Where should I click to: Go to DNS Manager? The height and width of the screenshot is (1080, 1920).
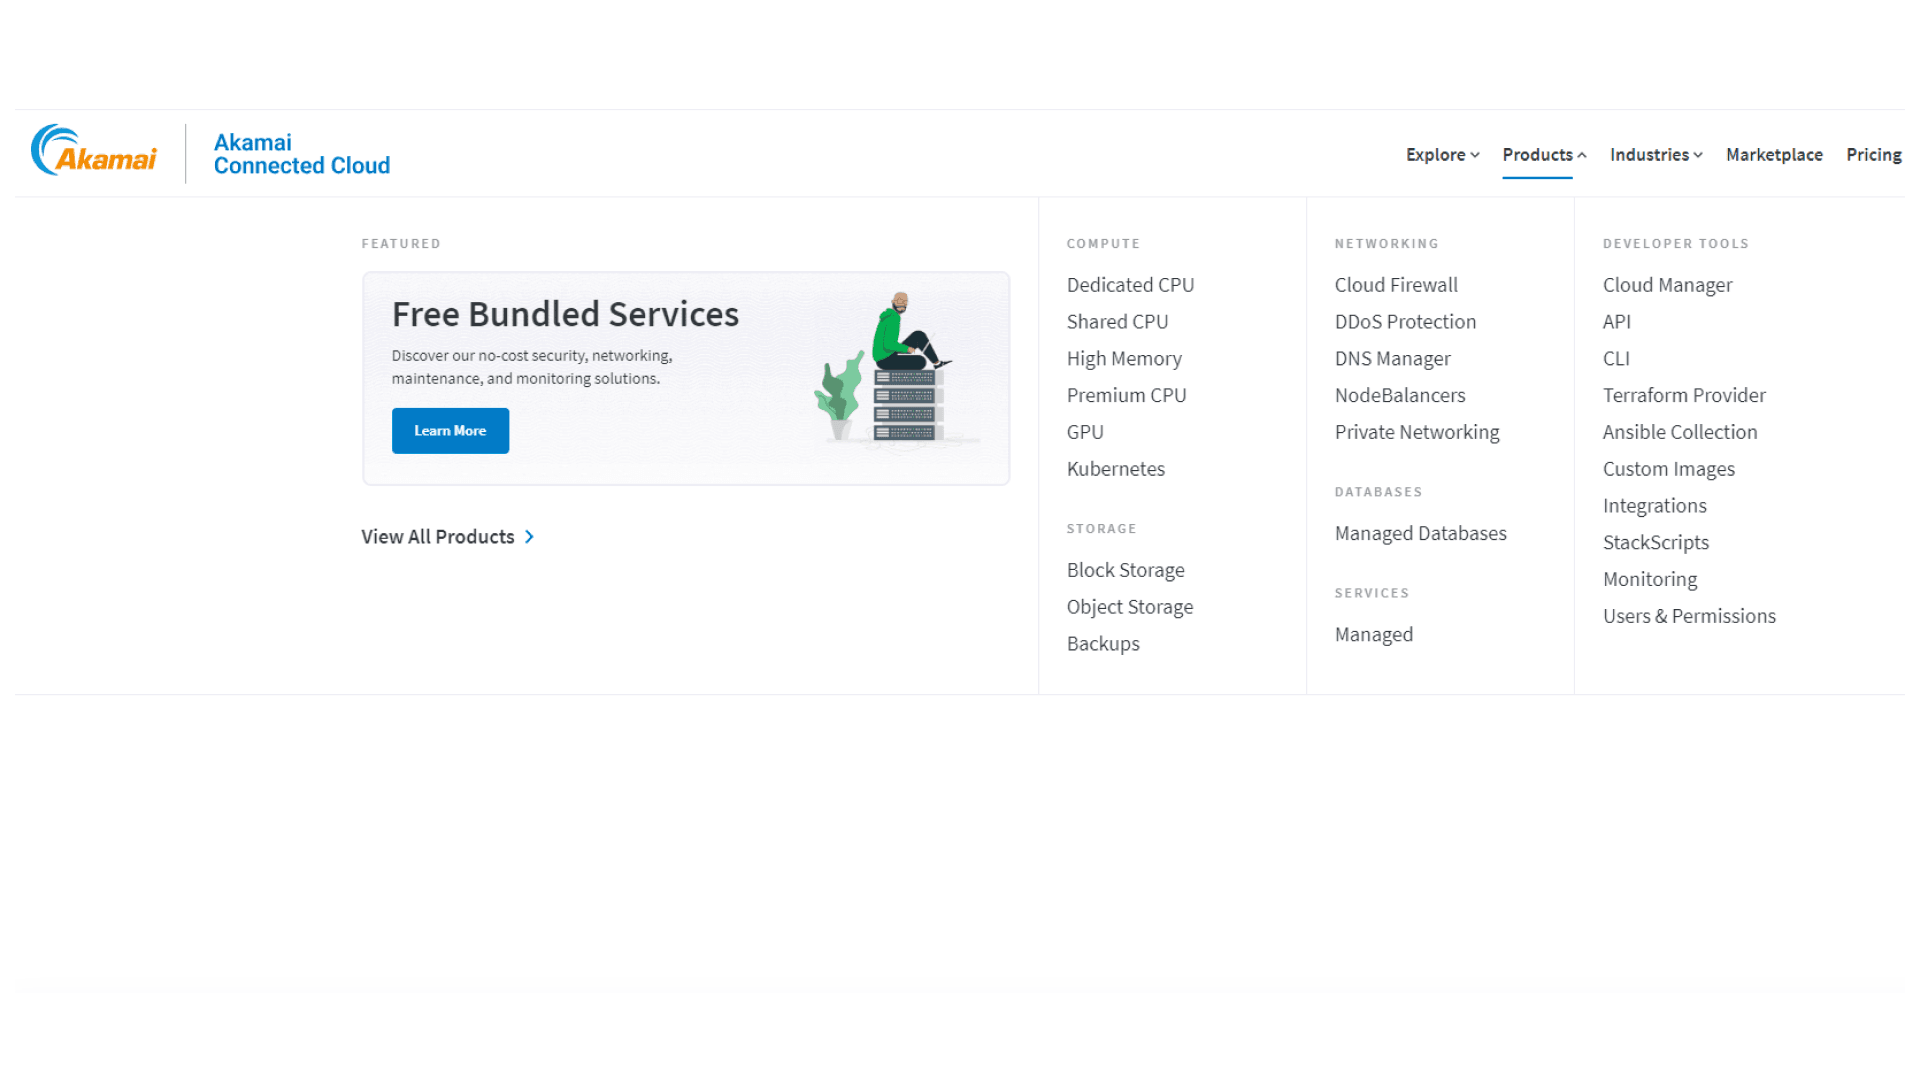(x=1392, y=359)
